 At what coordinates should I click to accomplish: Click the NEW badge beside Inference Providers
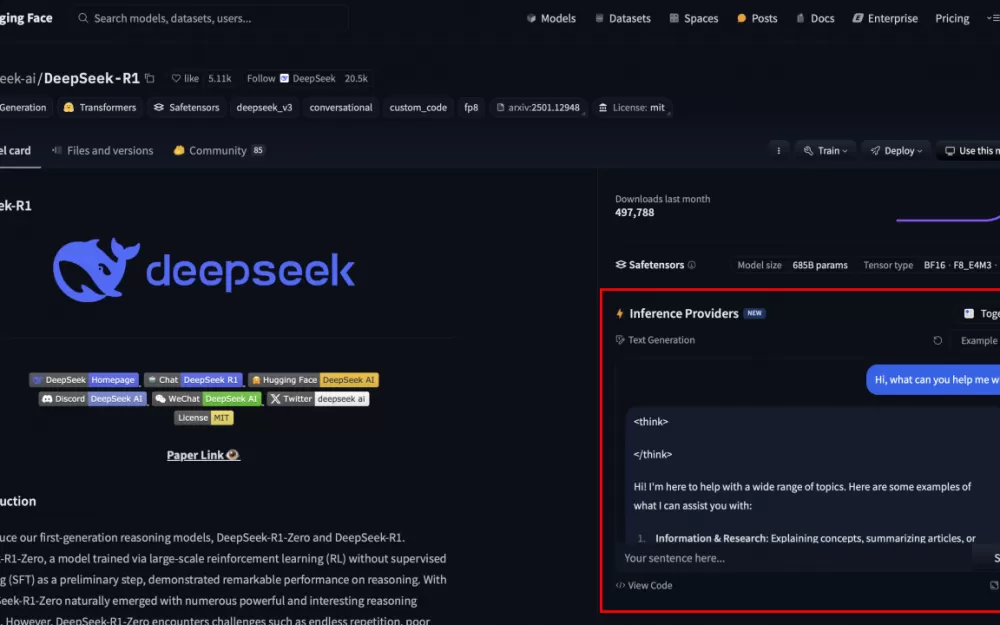pos(754,313)
